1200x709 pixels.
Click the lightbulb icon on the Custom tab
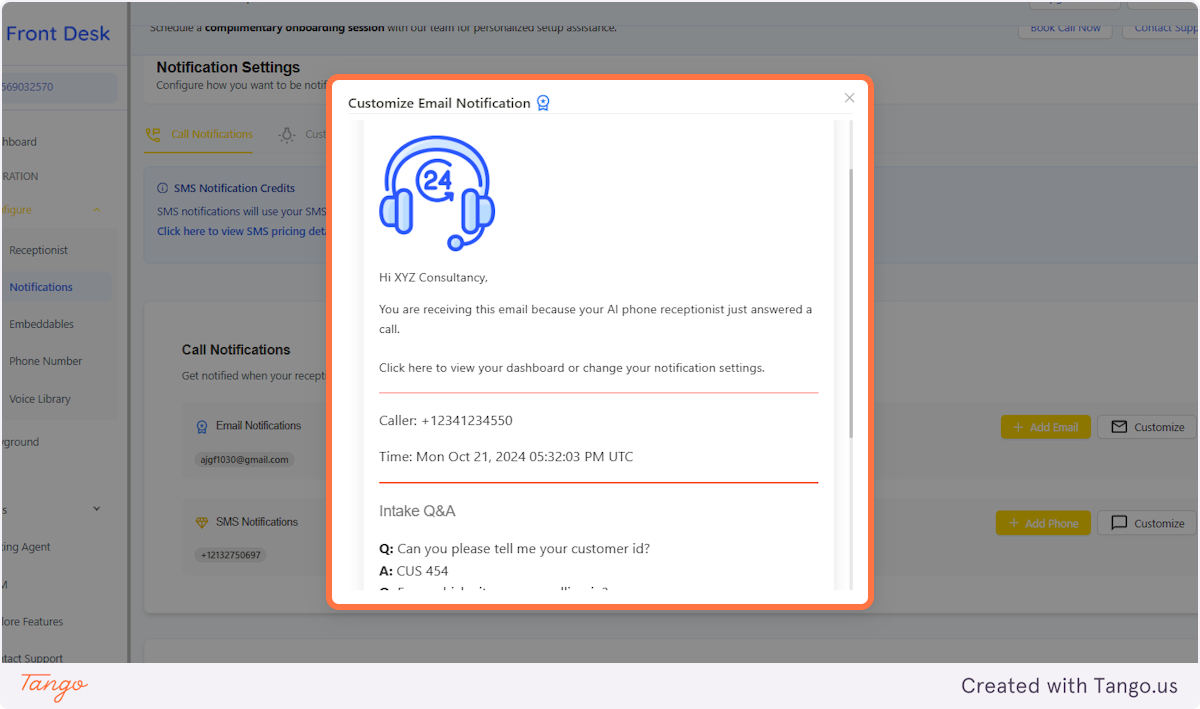tap(287, 134)
